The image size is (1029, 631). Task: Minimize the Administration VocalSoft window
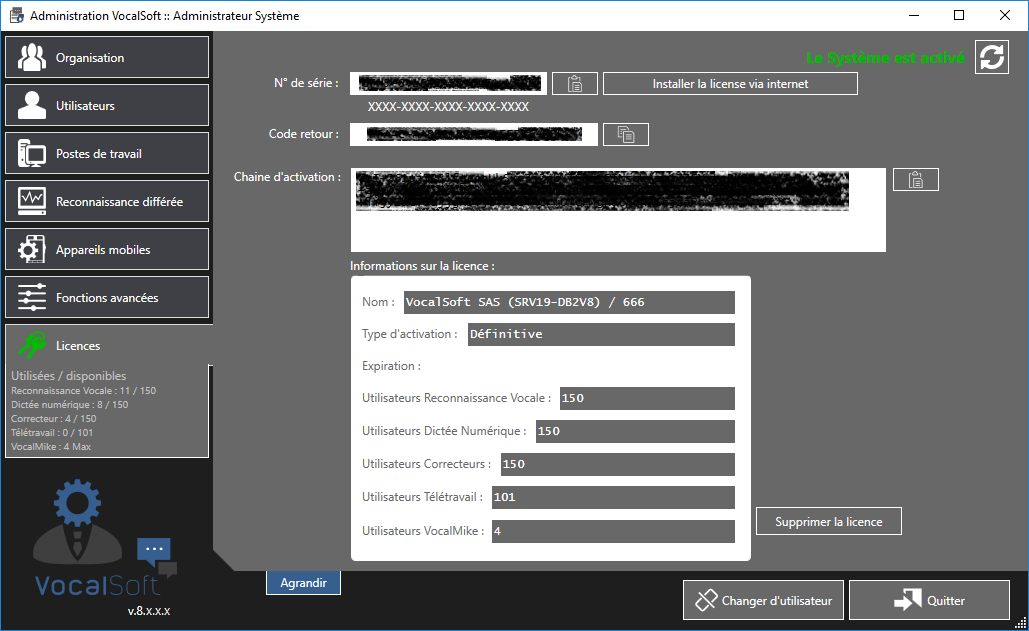tap(914, 15)
